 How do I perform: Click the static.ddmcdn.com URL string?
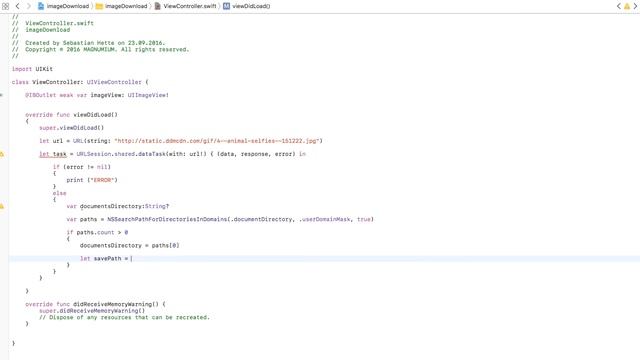(217, 141)
